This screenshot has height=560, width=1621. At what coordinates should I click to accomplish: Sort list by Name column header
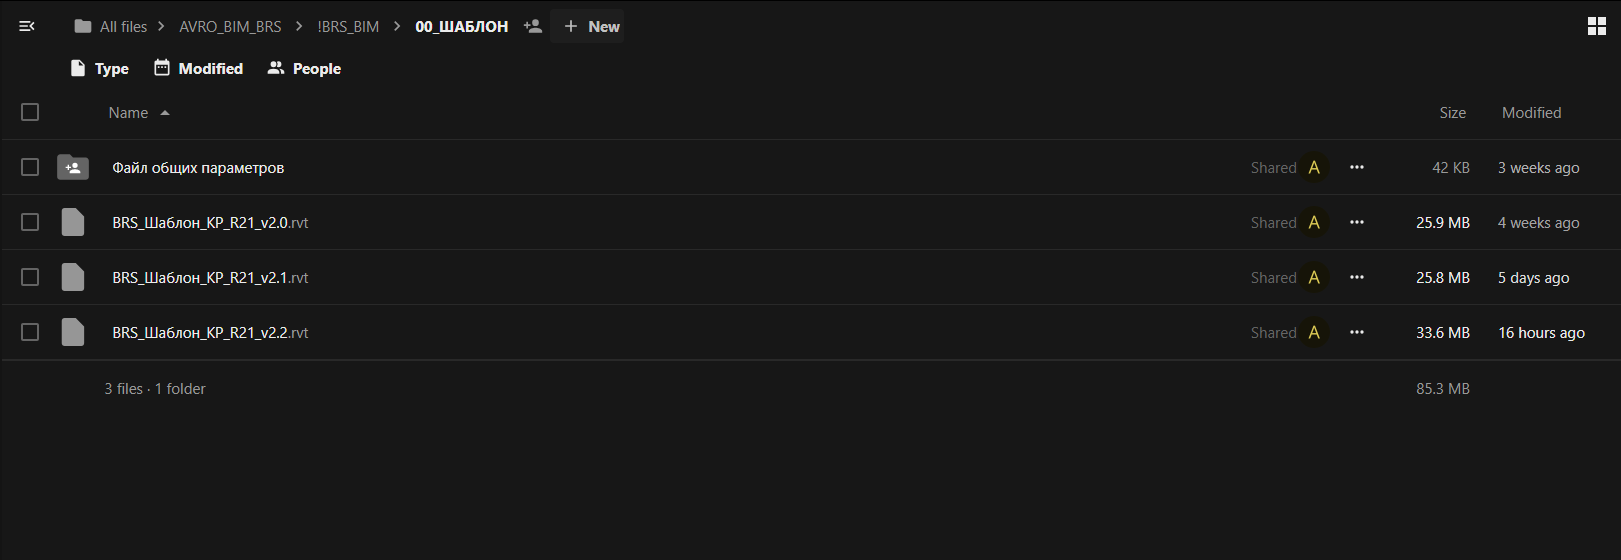[x=128, y=113]
